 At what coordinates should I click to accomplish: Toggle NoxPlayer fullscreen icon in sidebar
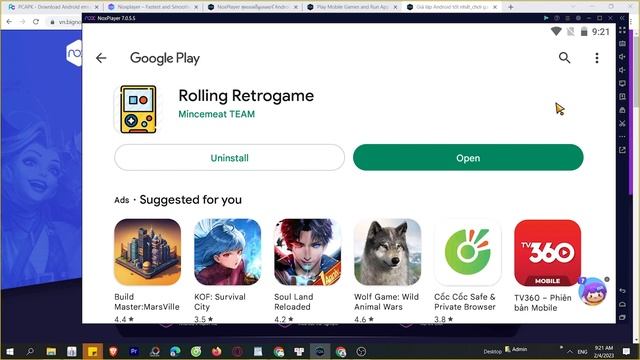click(622, 30)
